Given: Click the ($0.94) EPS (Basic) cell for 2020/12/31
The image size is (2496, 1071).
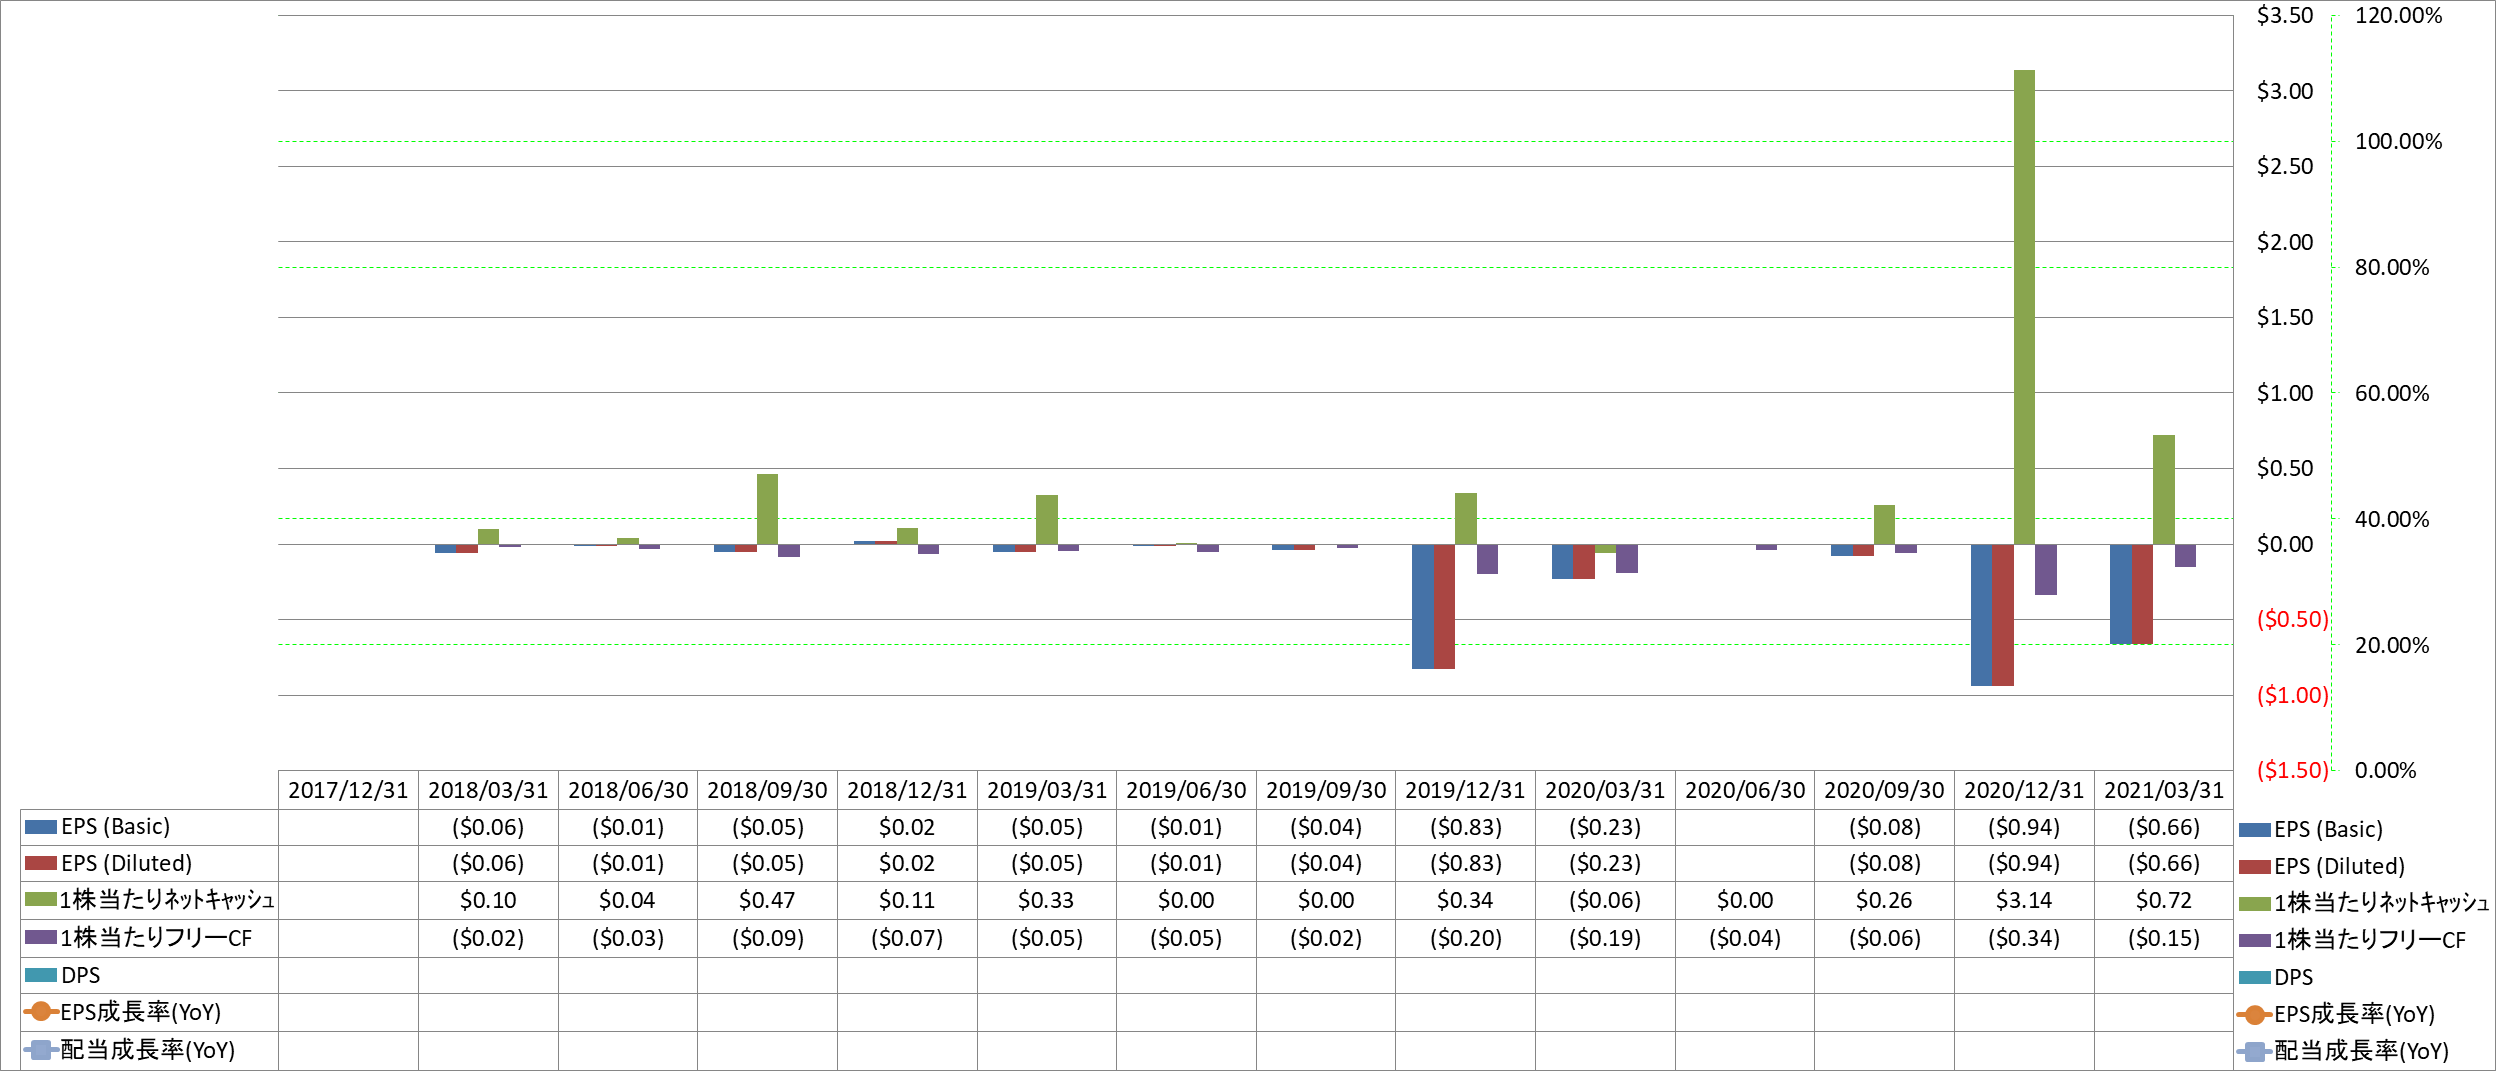Looking at the screenshot, I should [x=2024, y=828].
